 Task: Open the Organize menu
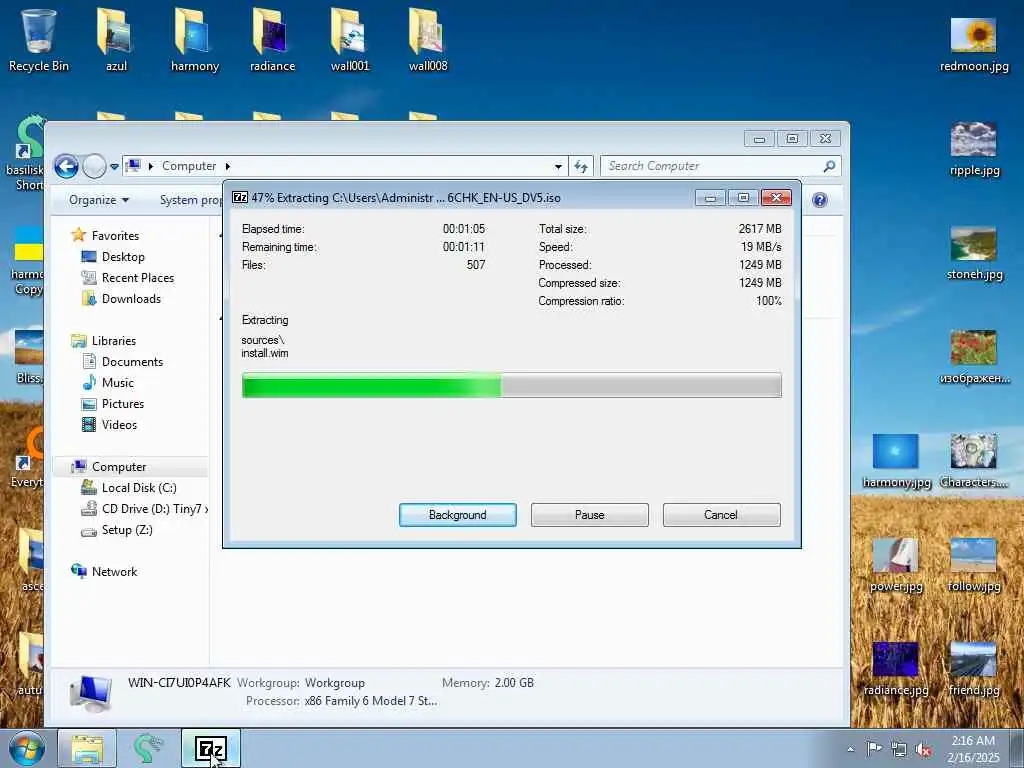tap(99, 200)
